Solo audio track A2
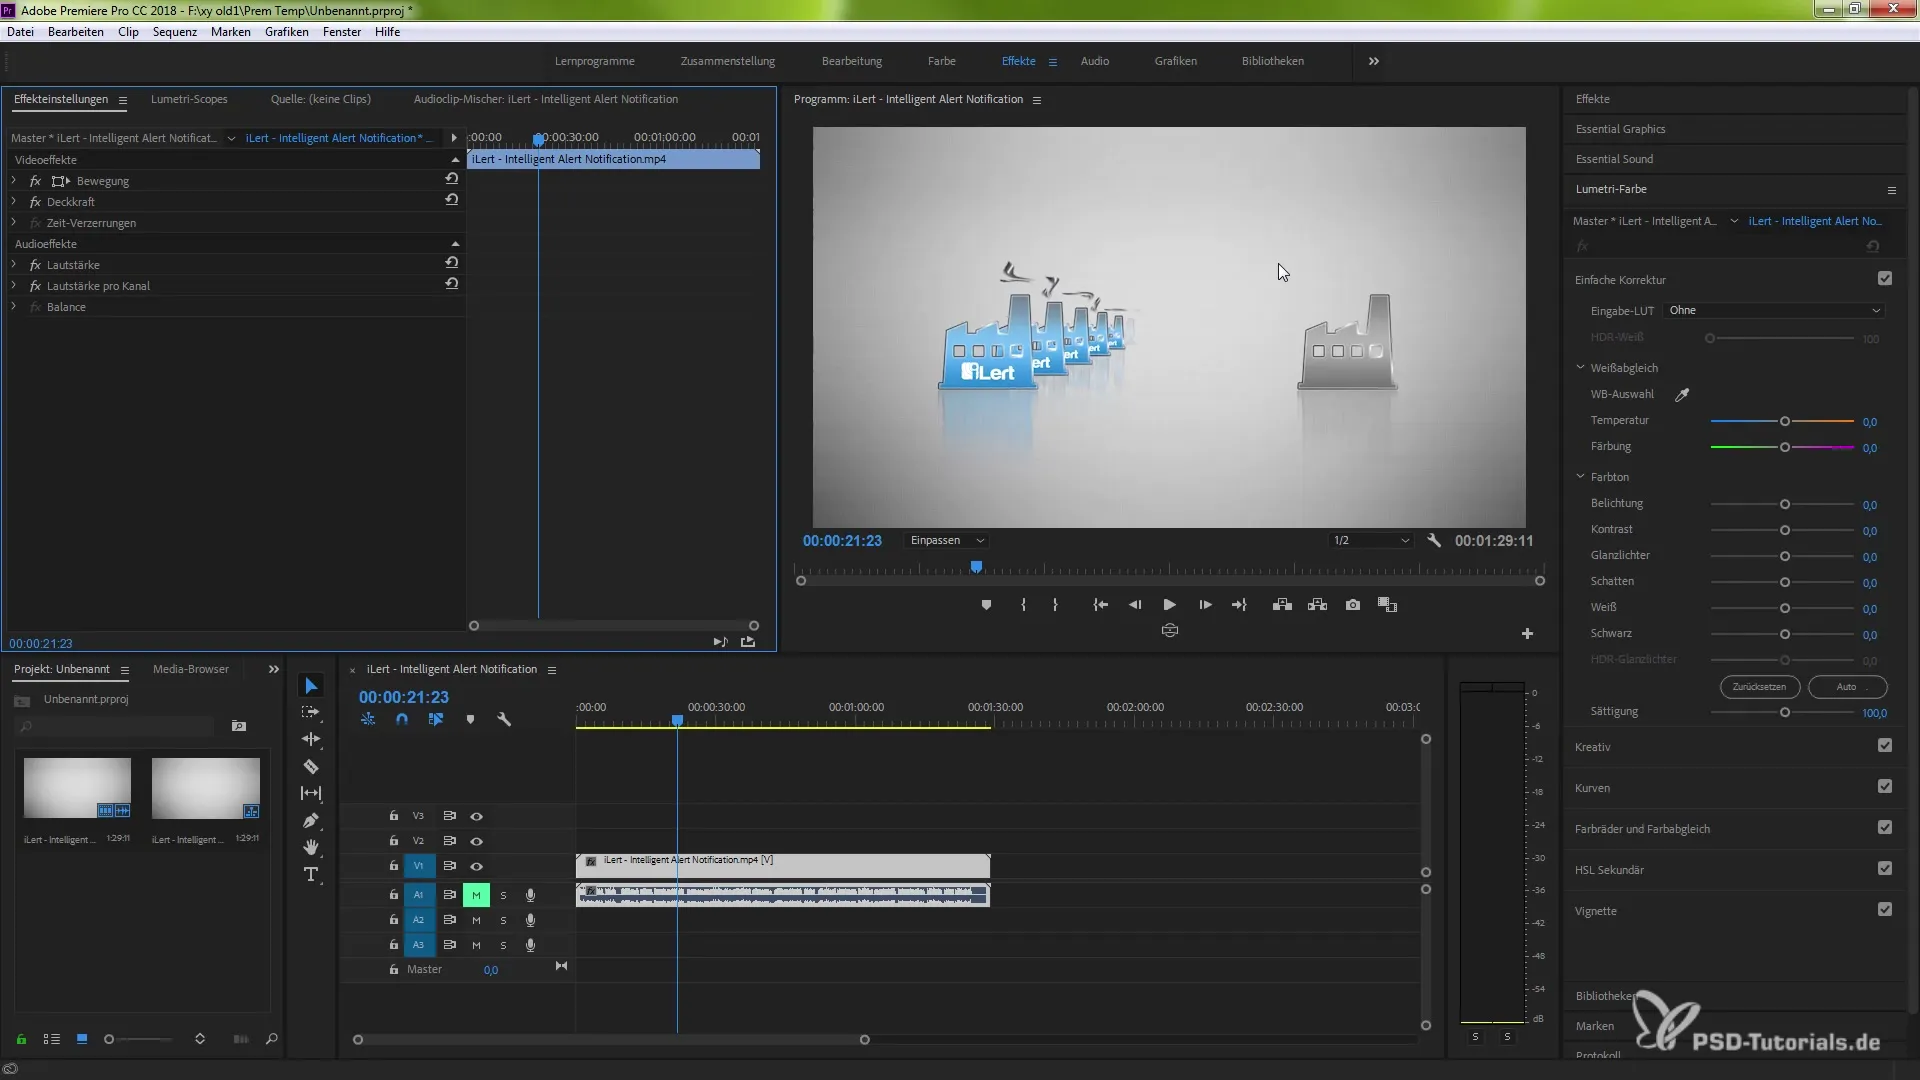This screenshot has width=1920, height=1080. click(x=503, y=920)
